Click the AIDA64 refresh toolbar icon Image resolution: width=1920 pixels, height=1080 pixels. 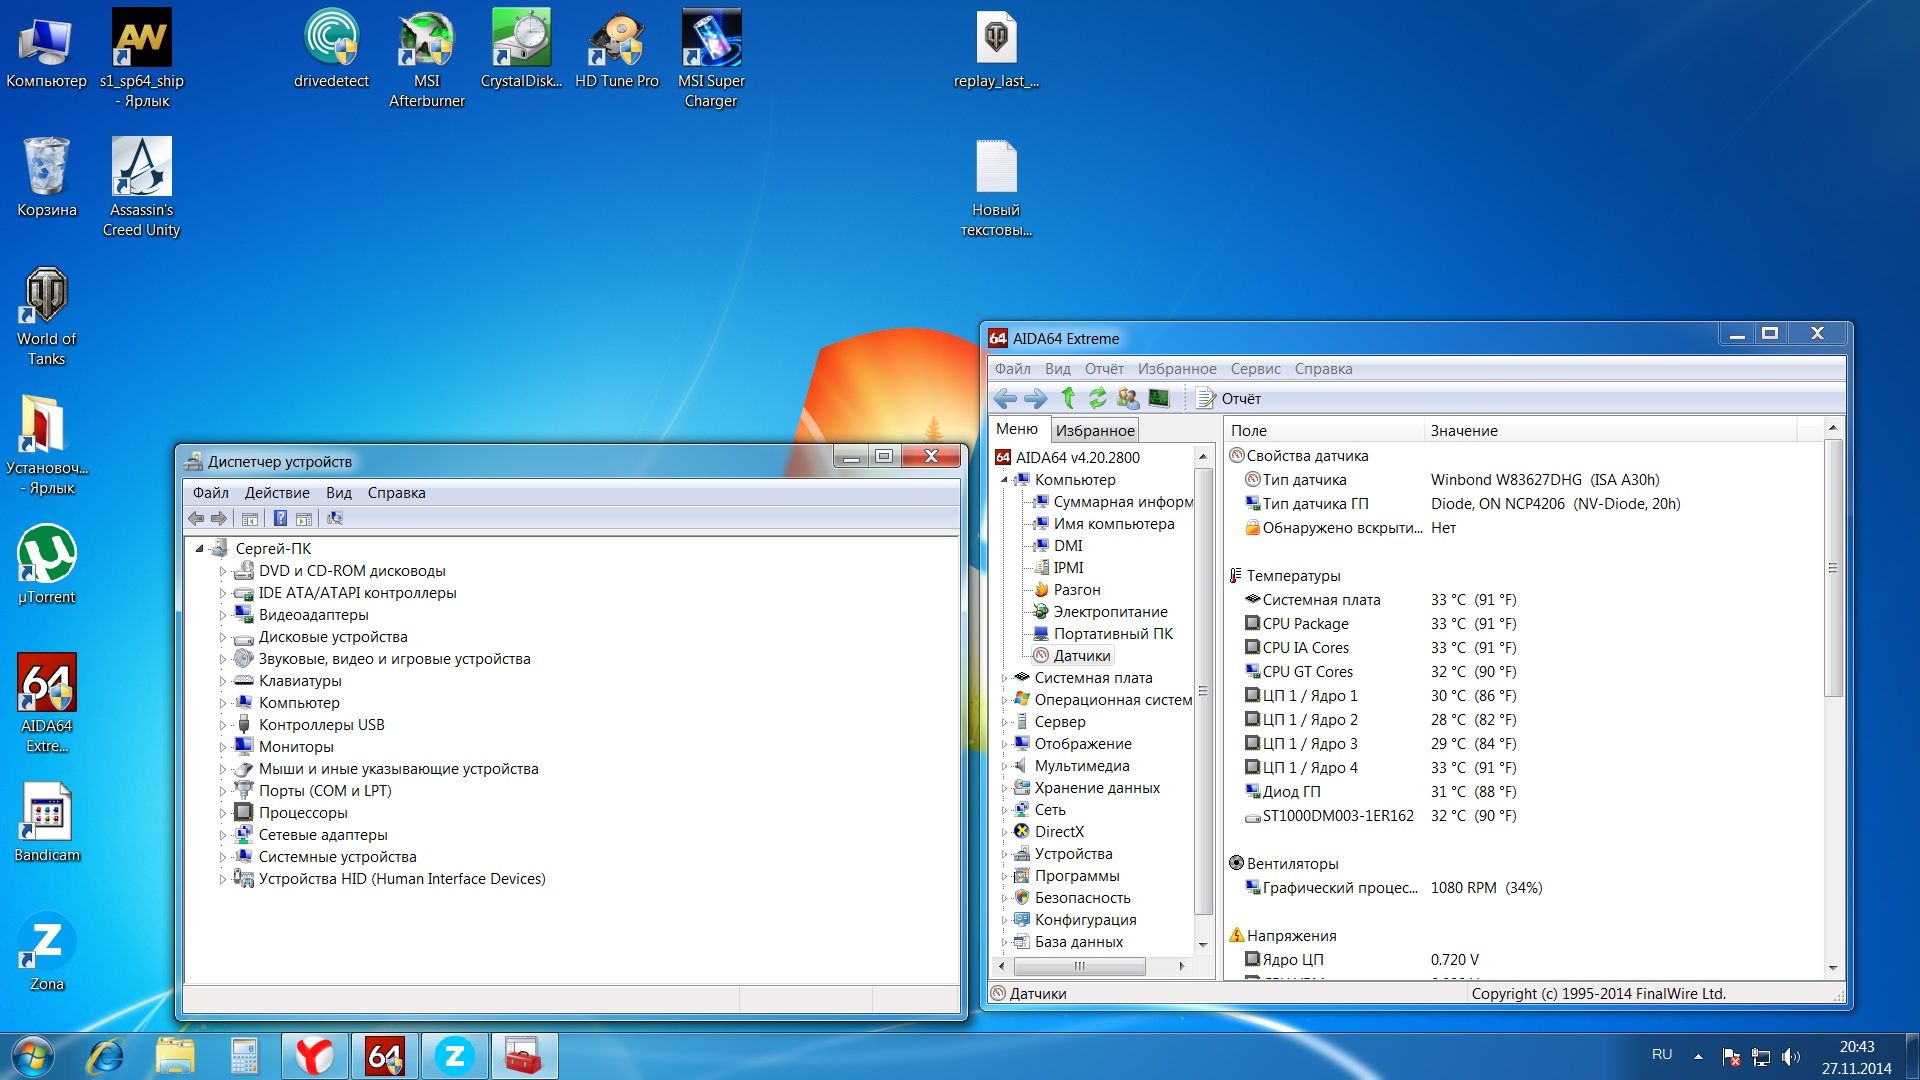click(1097, 398)
